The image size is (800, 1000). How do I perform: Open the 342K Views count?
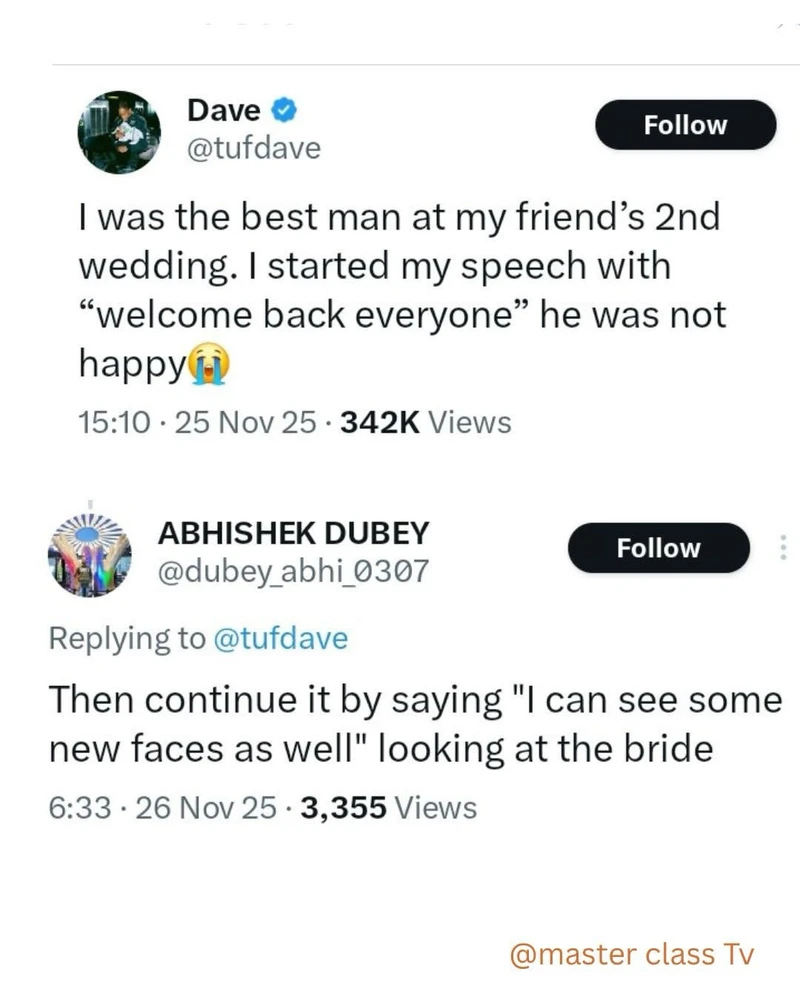click(x=425, y=423)
